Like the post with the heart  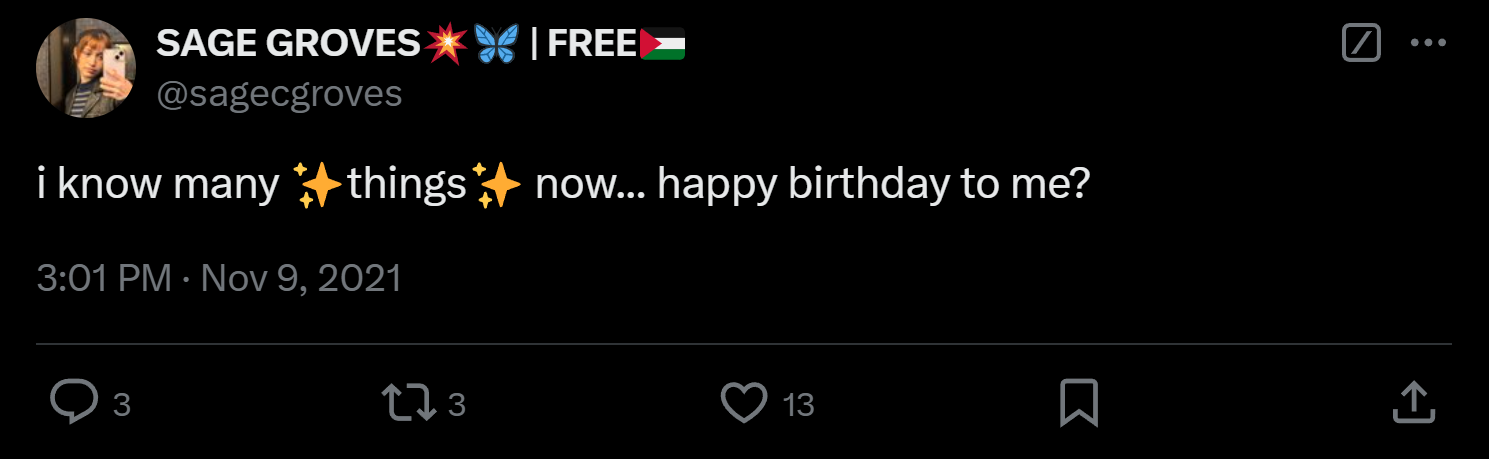744,403
